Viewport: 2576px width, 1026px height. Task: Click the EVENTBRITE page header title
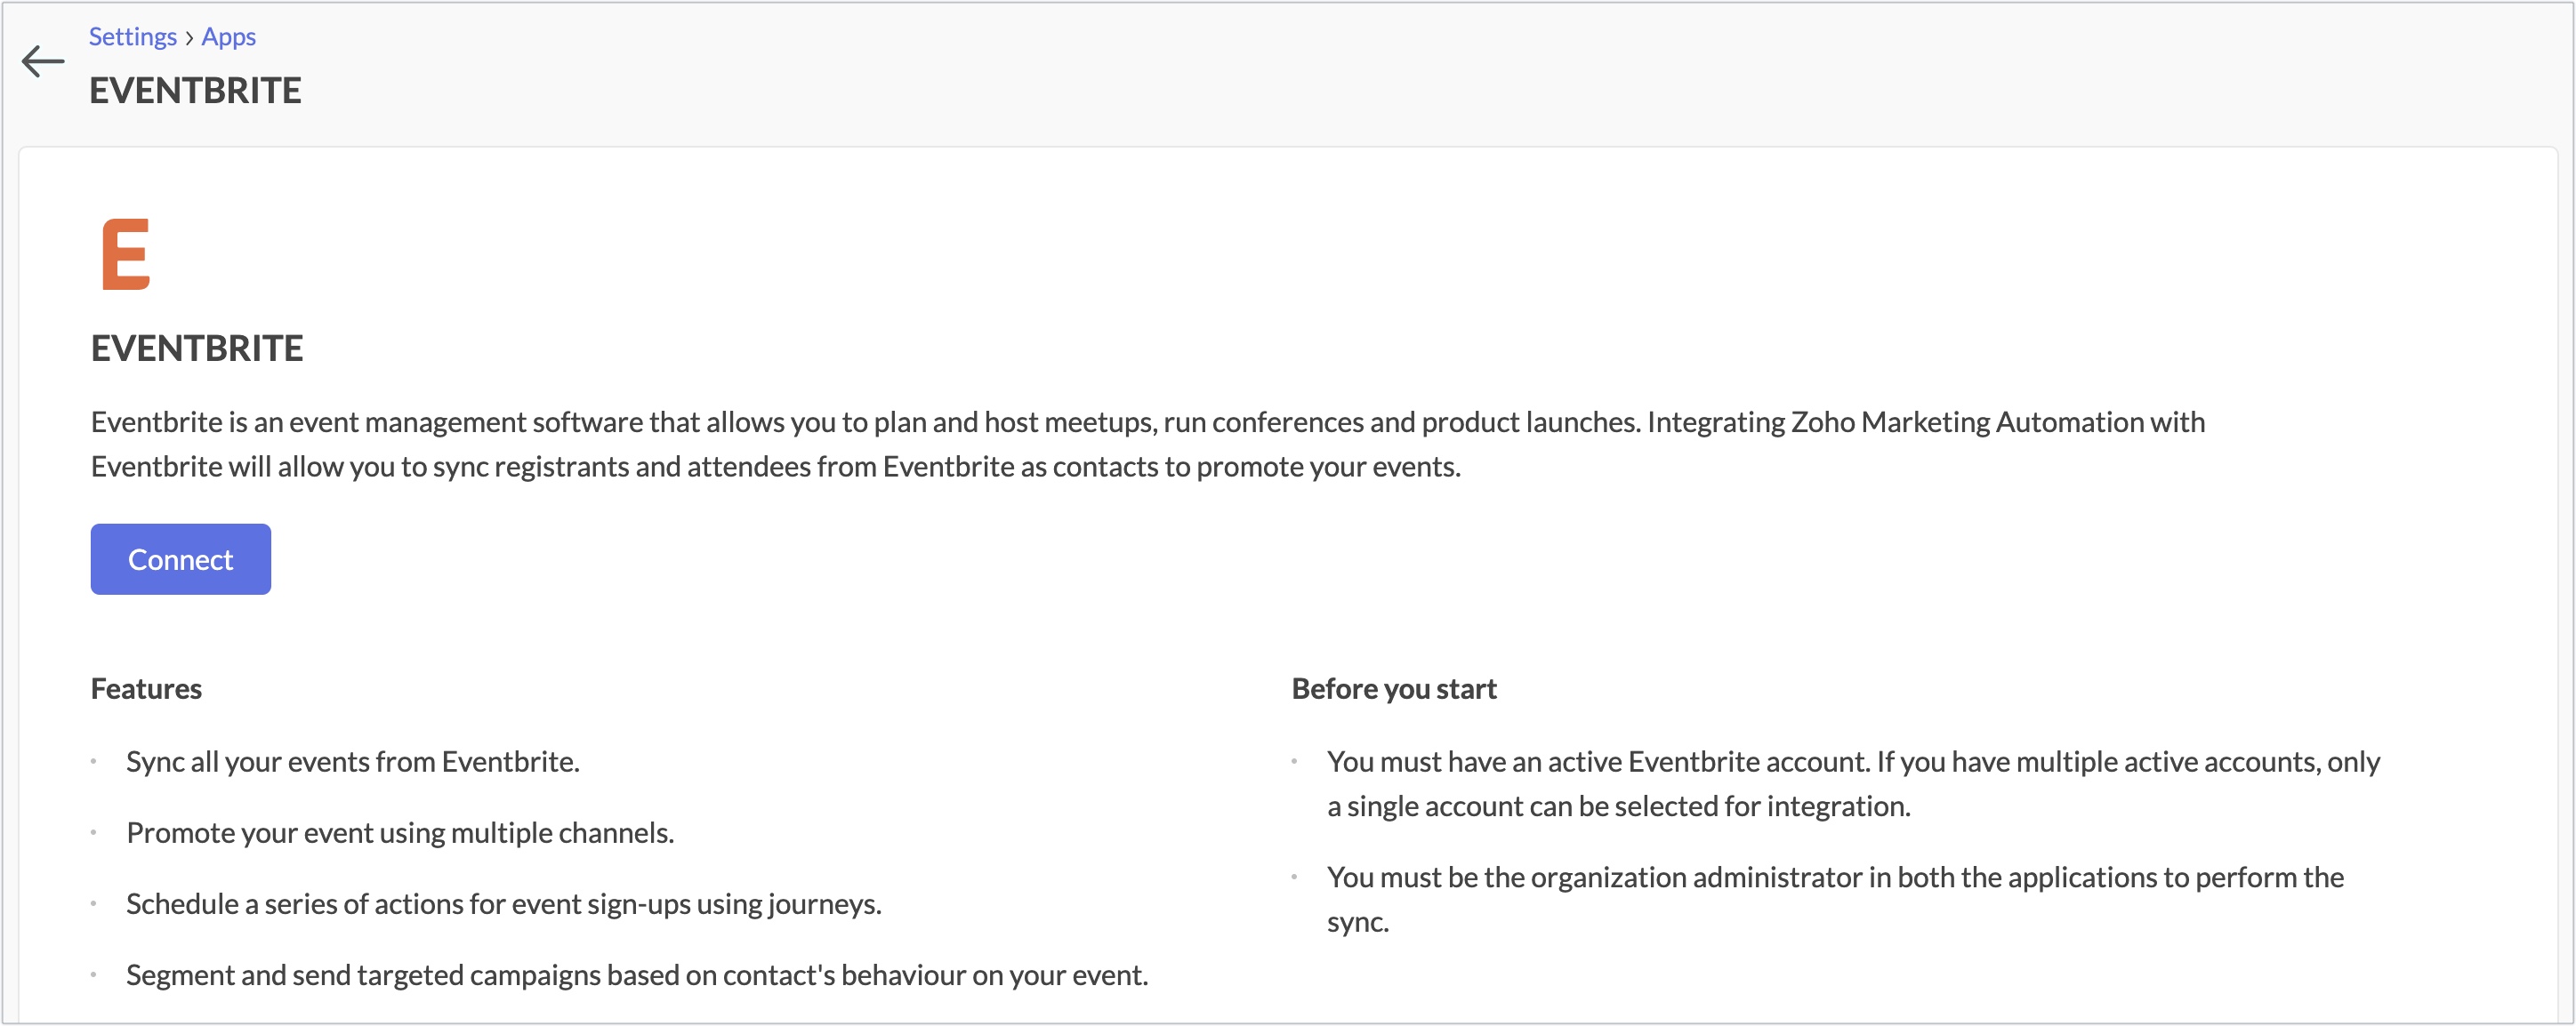pos(195,91)
